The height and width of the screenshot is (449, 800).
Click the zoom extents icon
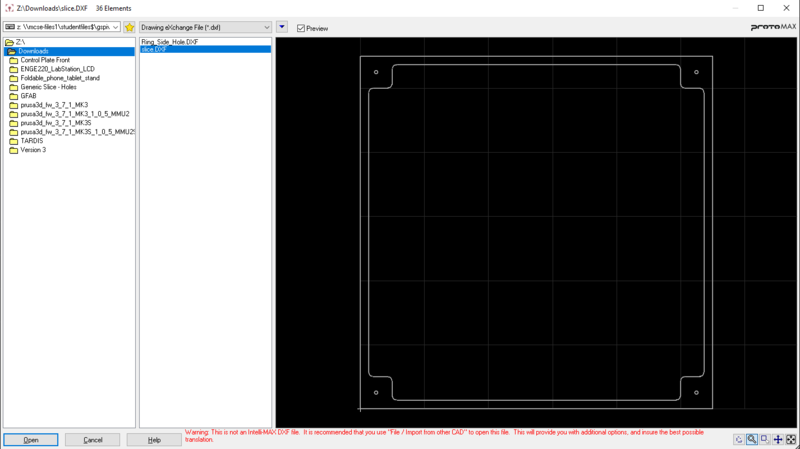(x=791, y=439)
